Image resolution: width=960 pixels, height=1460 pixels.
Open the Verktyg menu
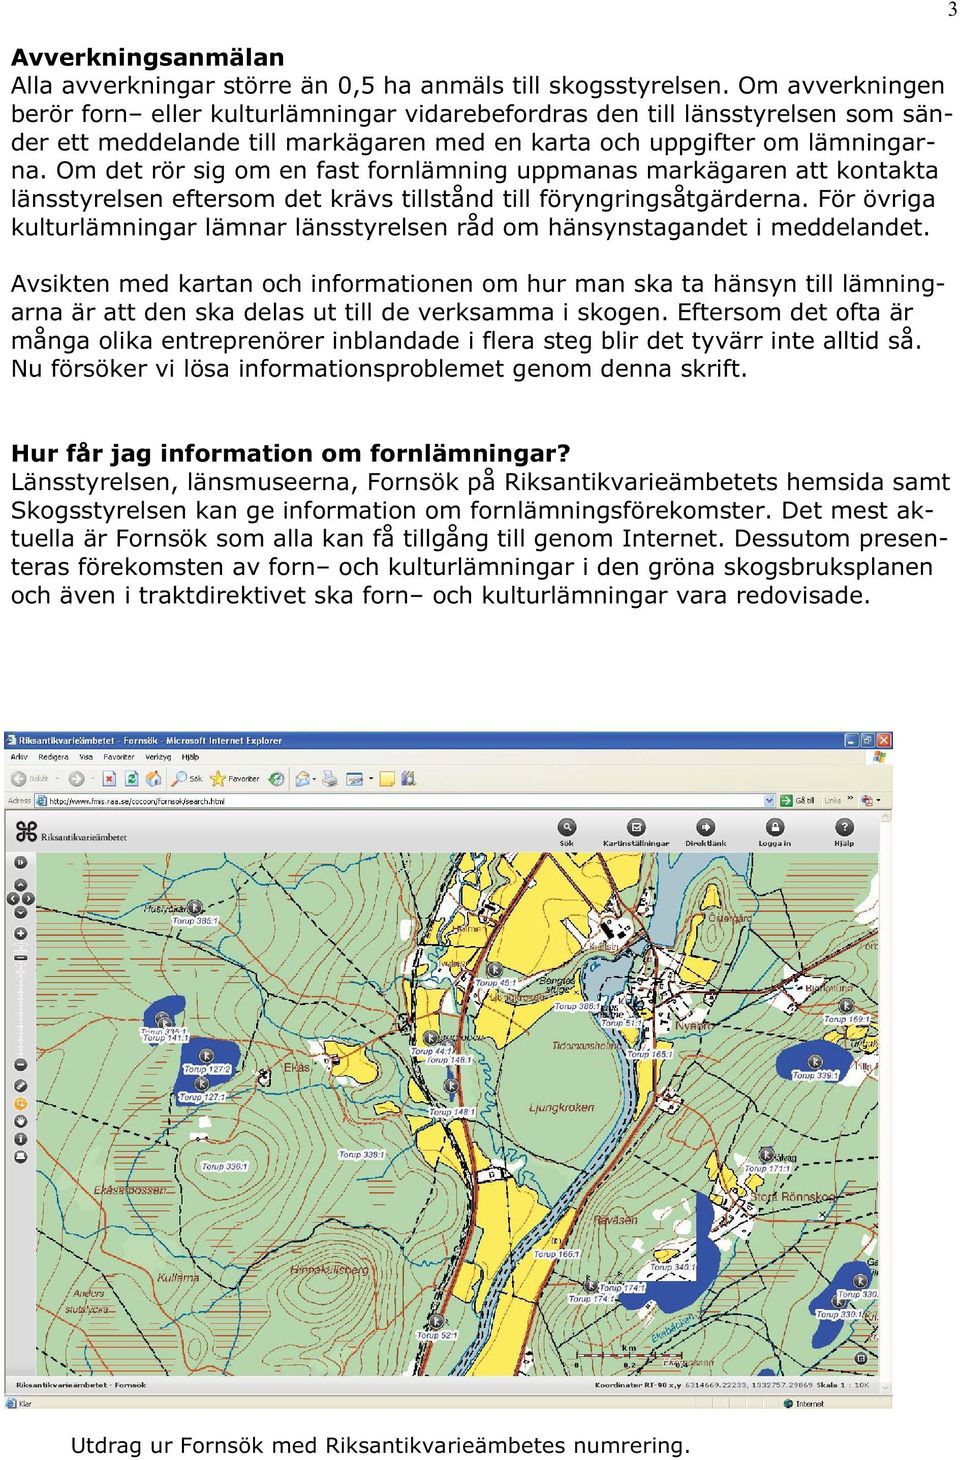(x=158, y=757)
